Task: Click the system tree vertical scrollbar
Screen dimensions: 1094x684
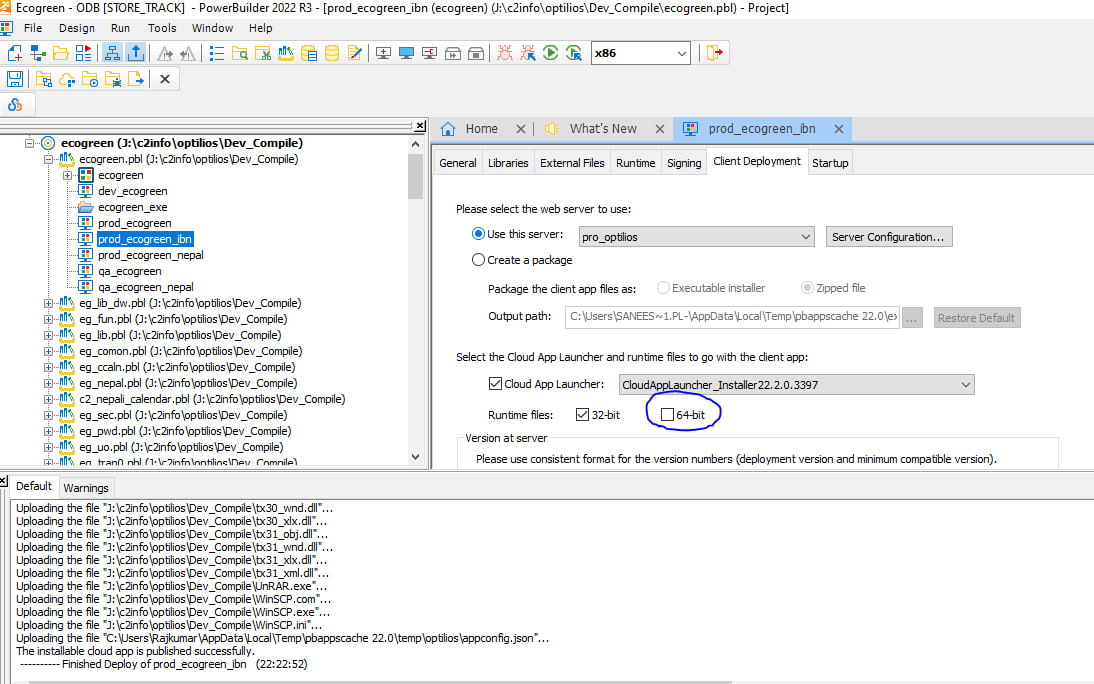Action: [415, 300]
